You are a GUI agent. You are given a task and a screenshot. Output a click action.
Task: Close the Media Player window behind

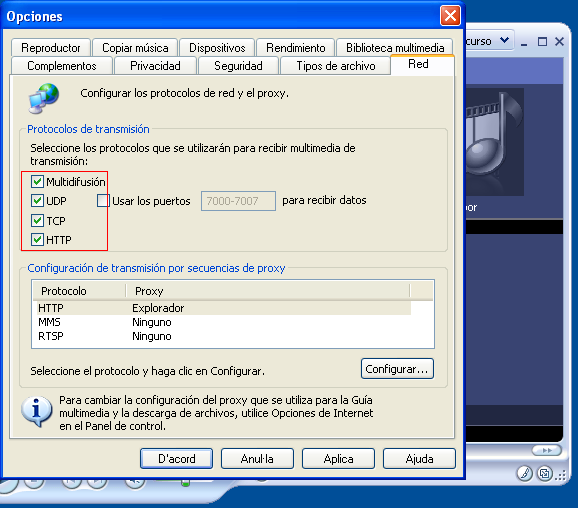pos(559,42)
